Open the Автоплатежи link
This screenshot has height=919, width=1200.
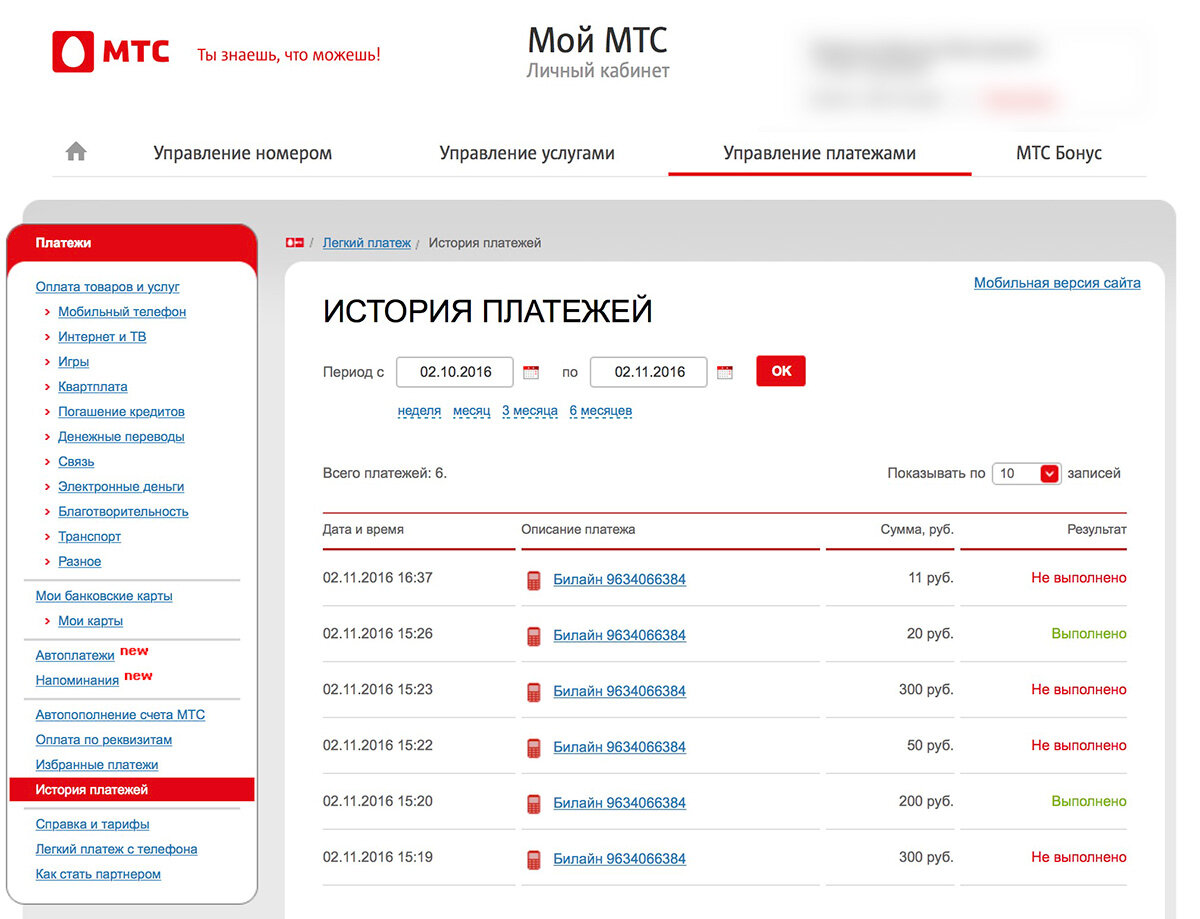[75, 656]
